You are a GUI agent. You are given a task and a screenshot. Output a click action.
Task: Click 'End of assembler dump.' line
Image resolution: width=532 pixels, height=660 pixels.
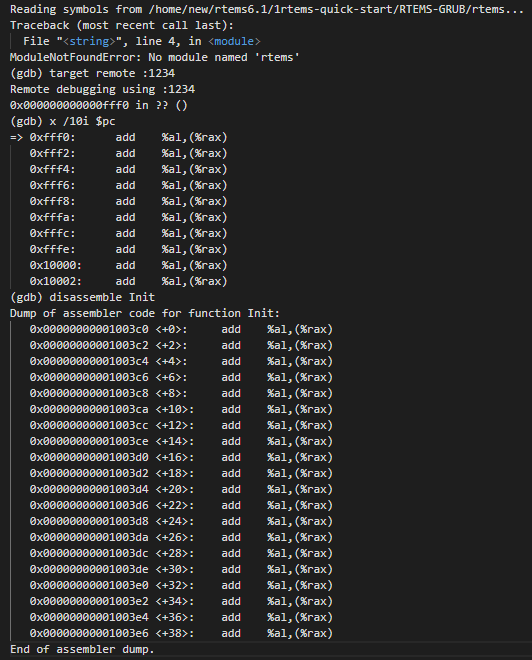click(82, 649)
